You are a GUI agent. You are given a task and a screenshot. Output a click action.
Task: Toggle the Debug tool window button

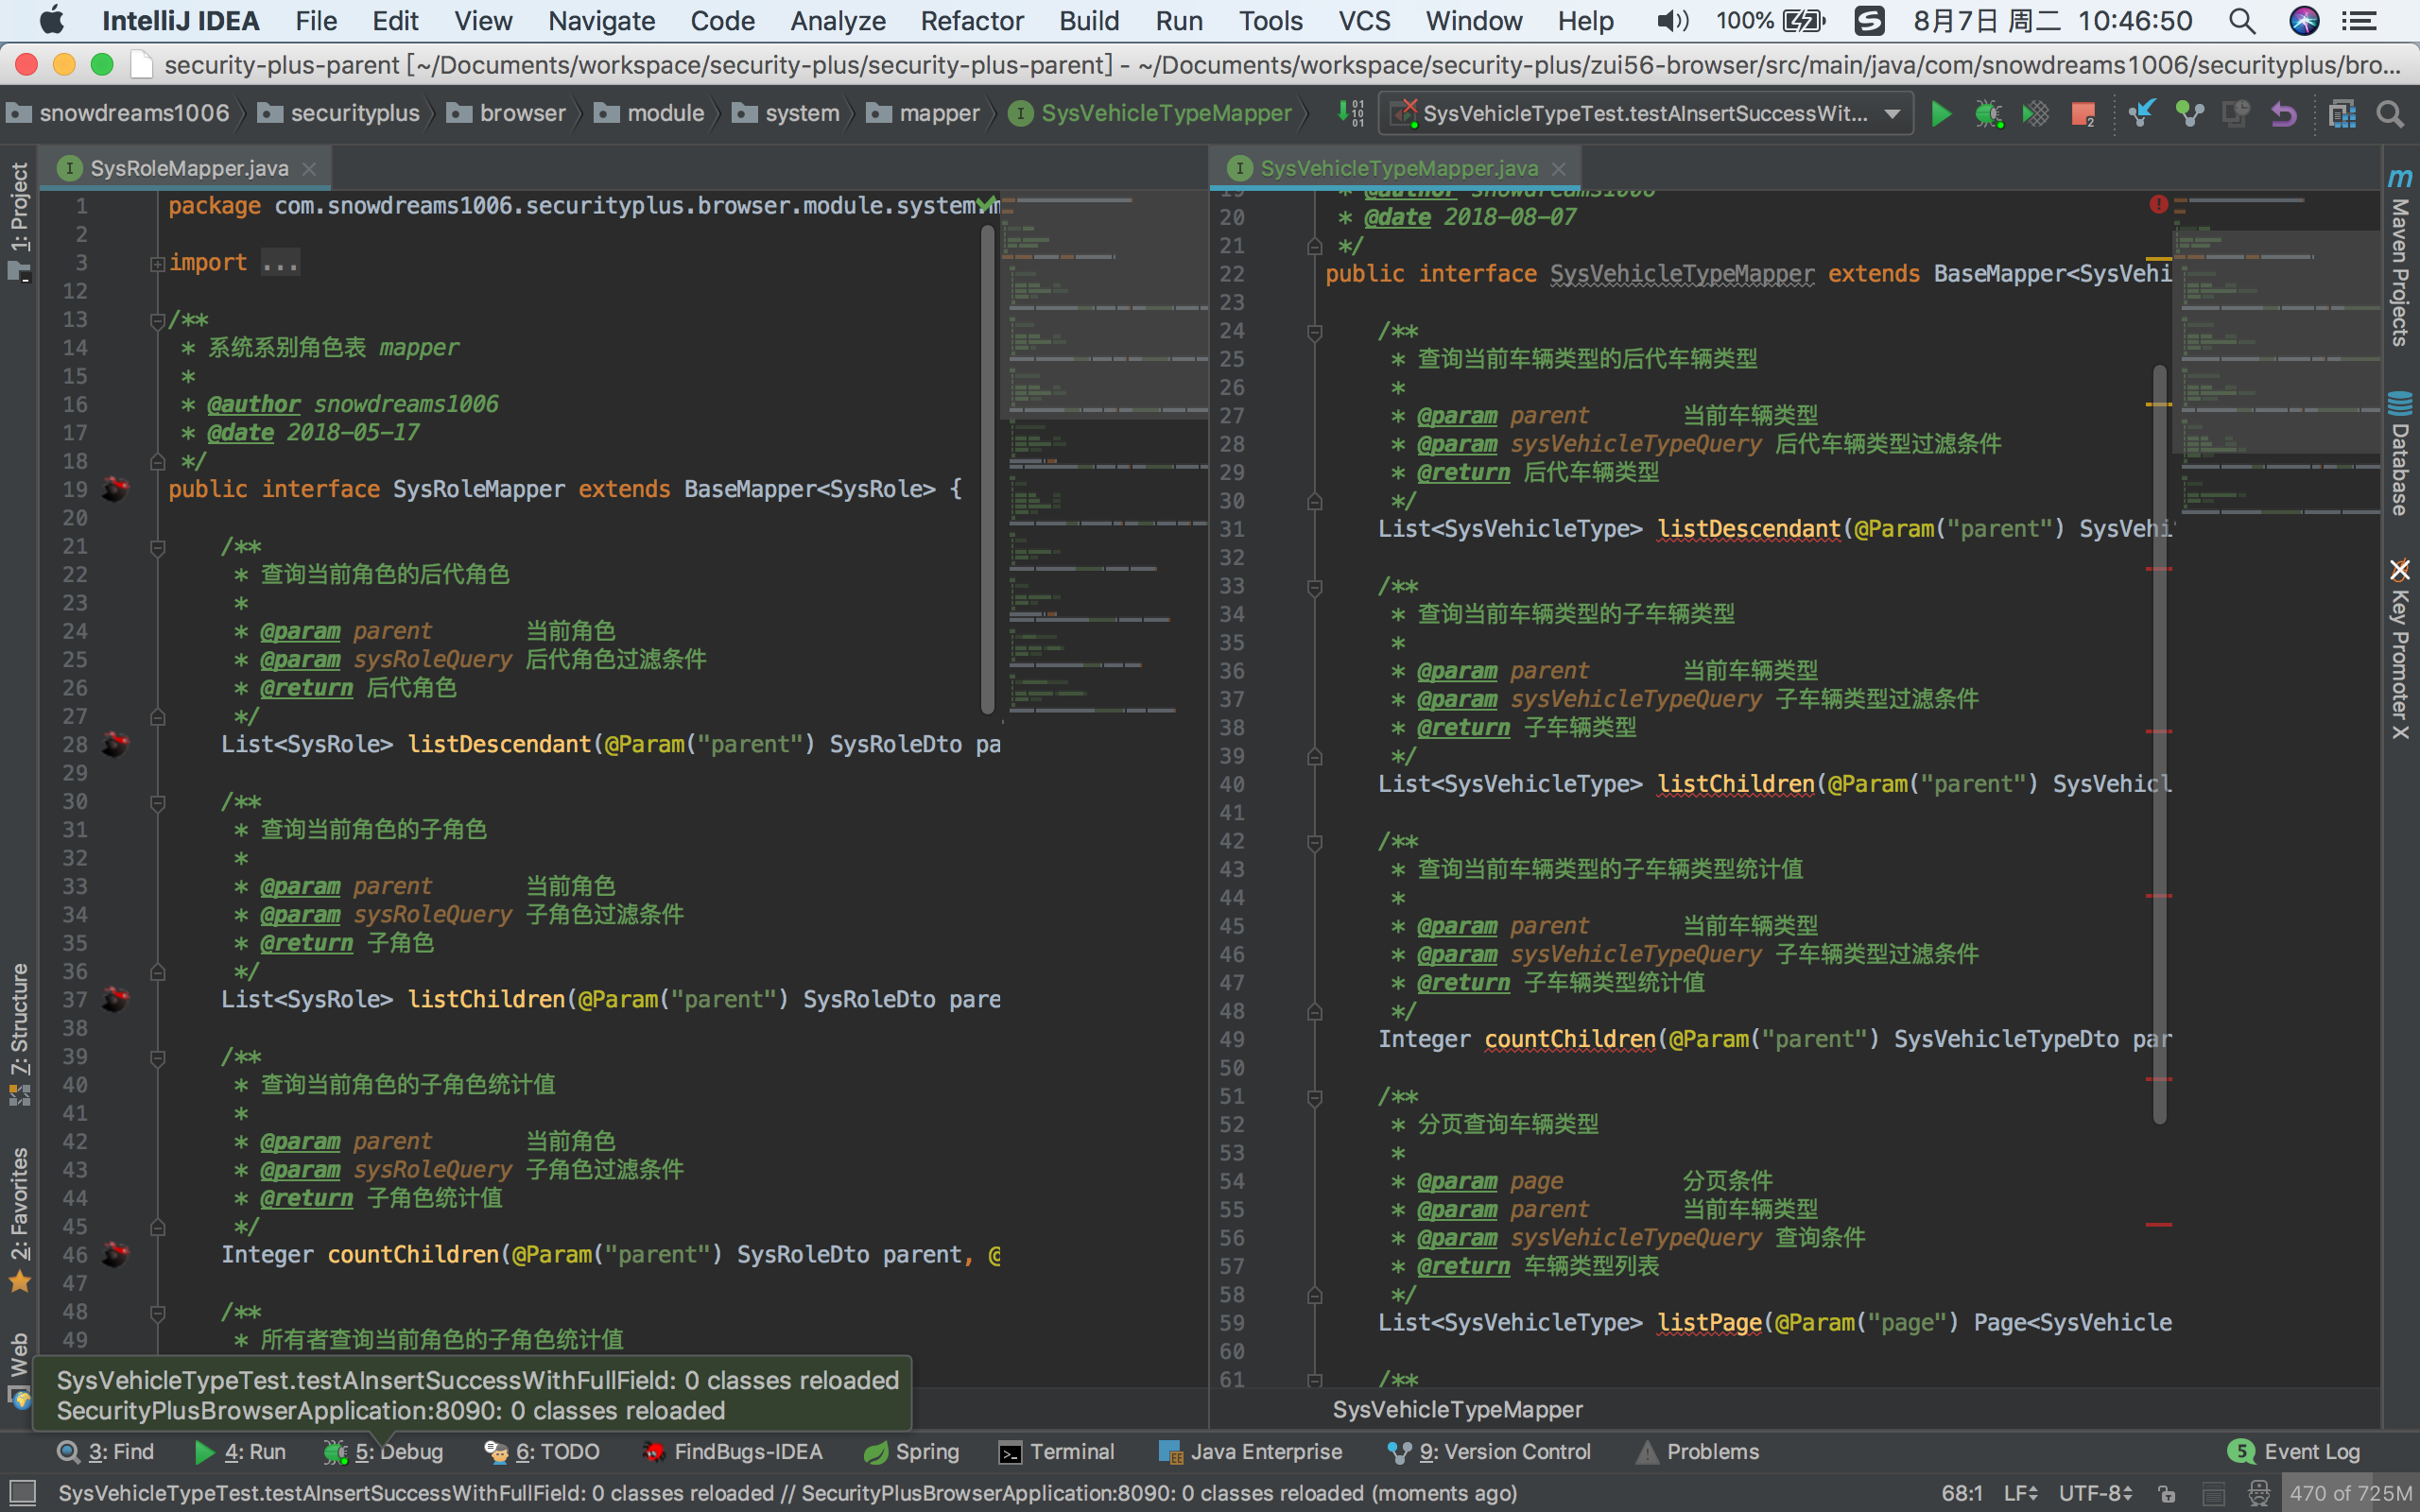click(383, 1452)
